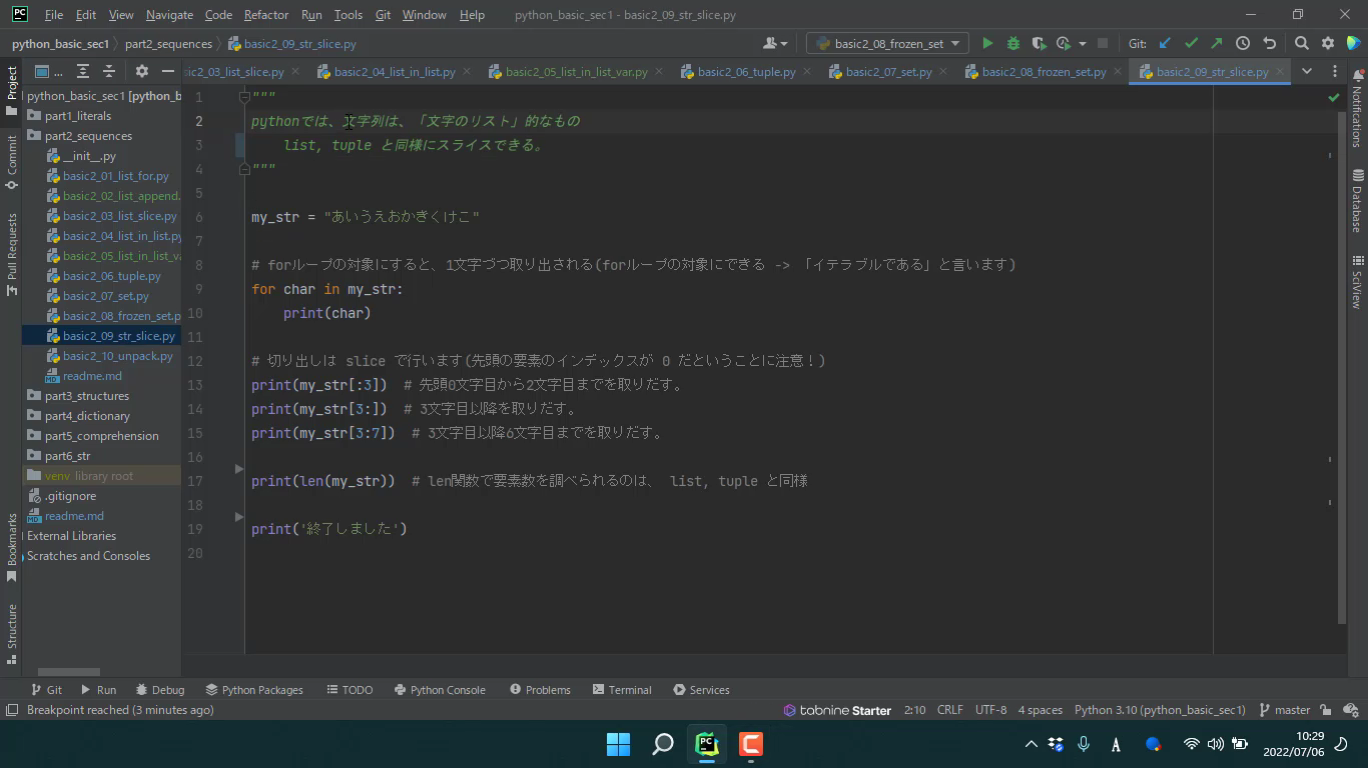Run the basic2_08_frozen_set configuration
The height and width of the screenshot is (768, 1368).
click(x=987, y=44)
